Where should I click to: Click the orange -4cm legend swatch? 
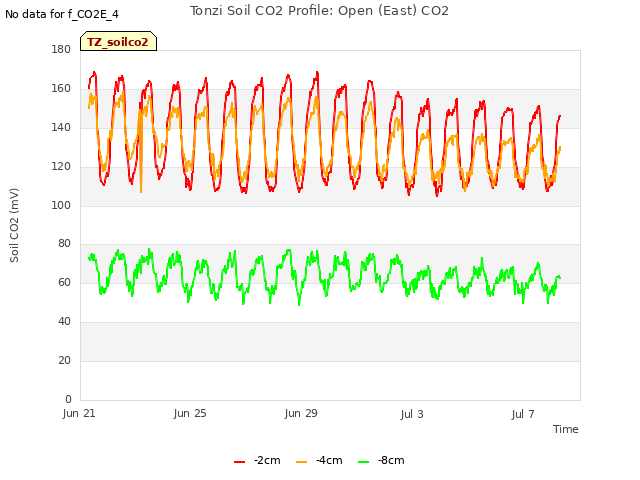[x=301, y=462]
